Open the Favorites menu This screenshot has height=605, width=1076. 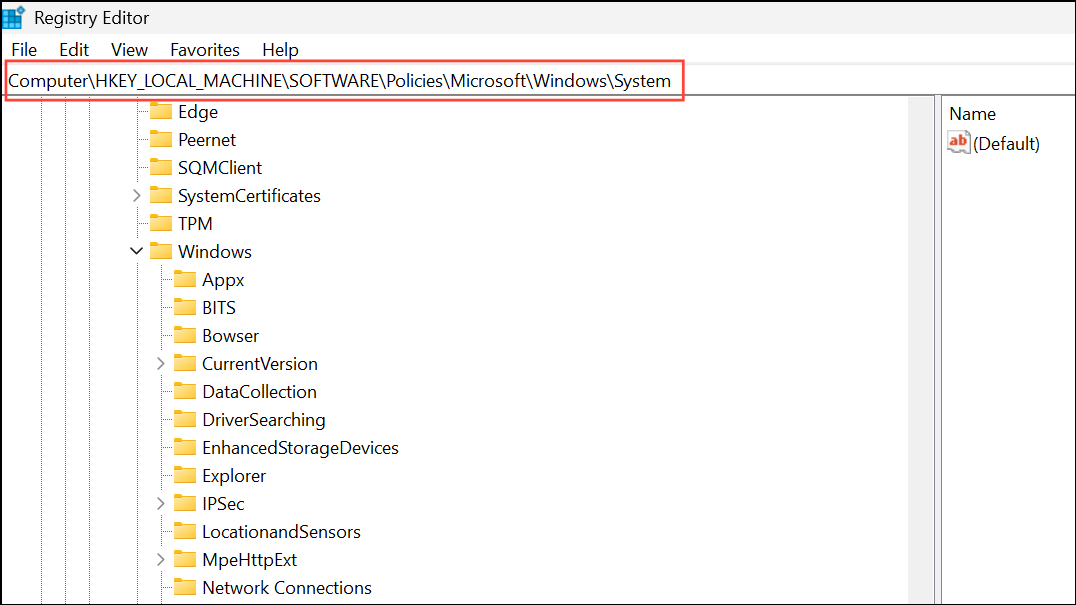[204, 49]
